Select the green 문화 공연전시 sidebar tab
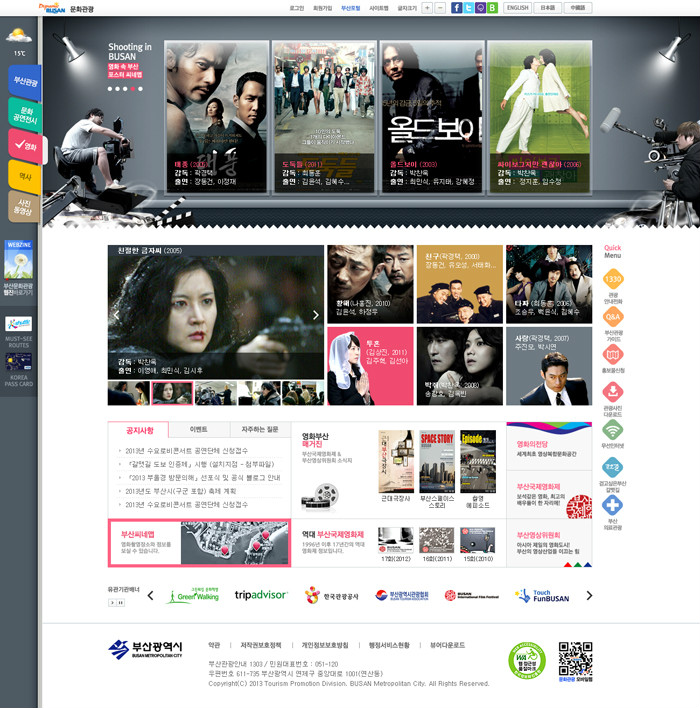 (x=25, y=115)
